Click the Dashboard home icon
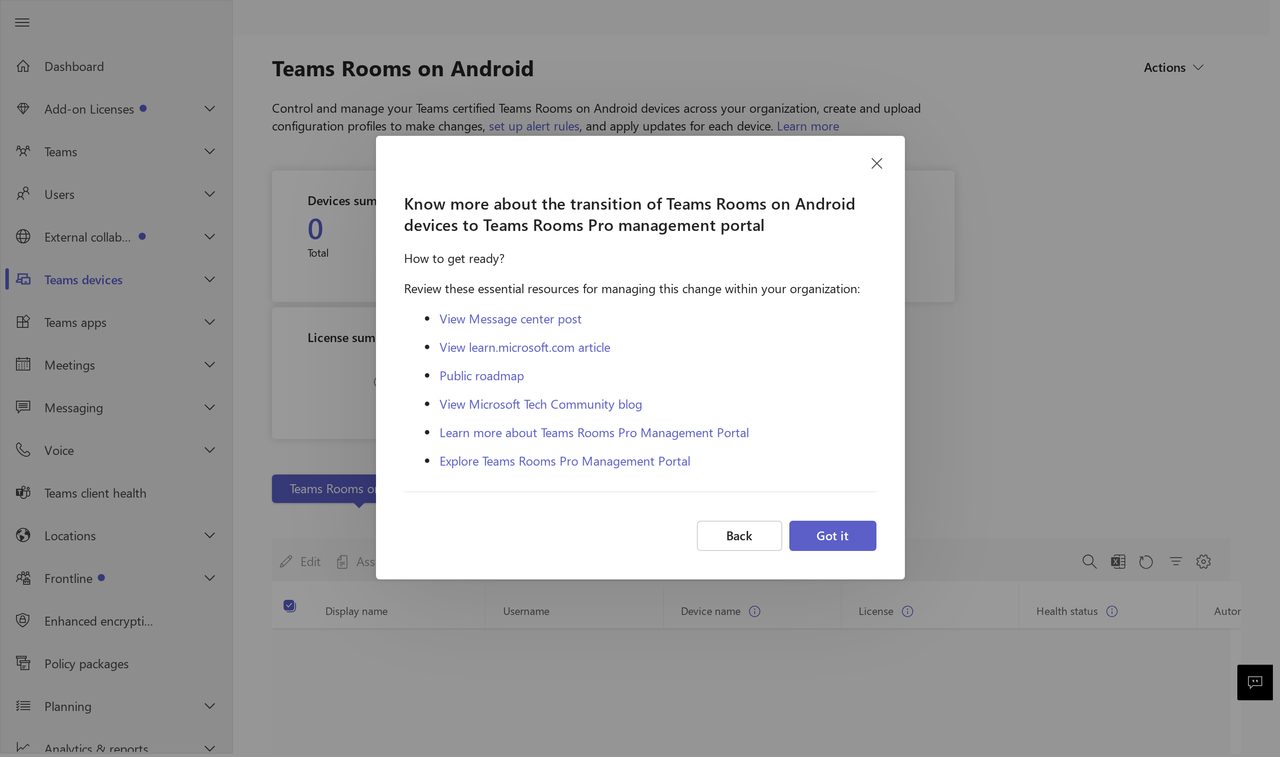The width and height of the screenshot is (1280, 757). [23, 66]
